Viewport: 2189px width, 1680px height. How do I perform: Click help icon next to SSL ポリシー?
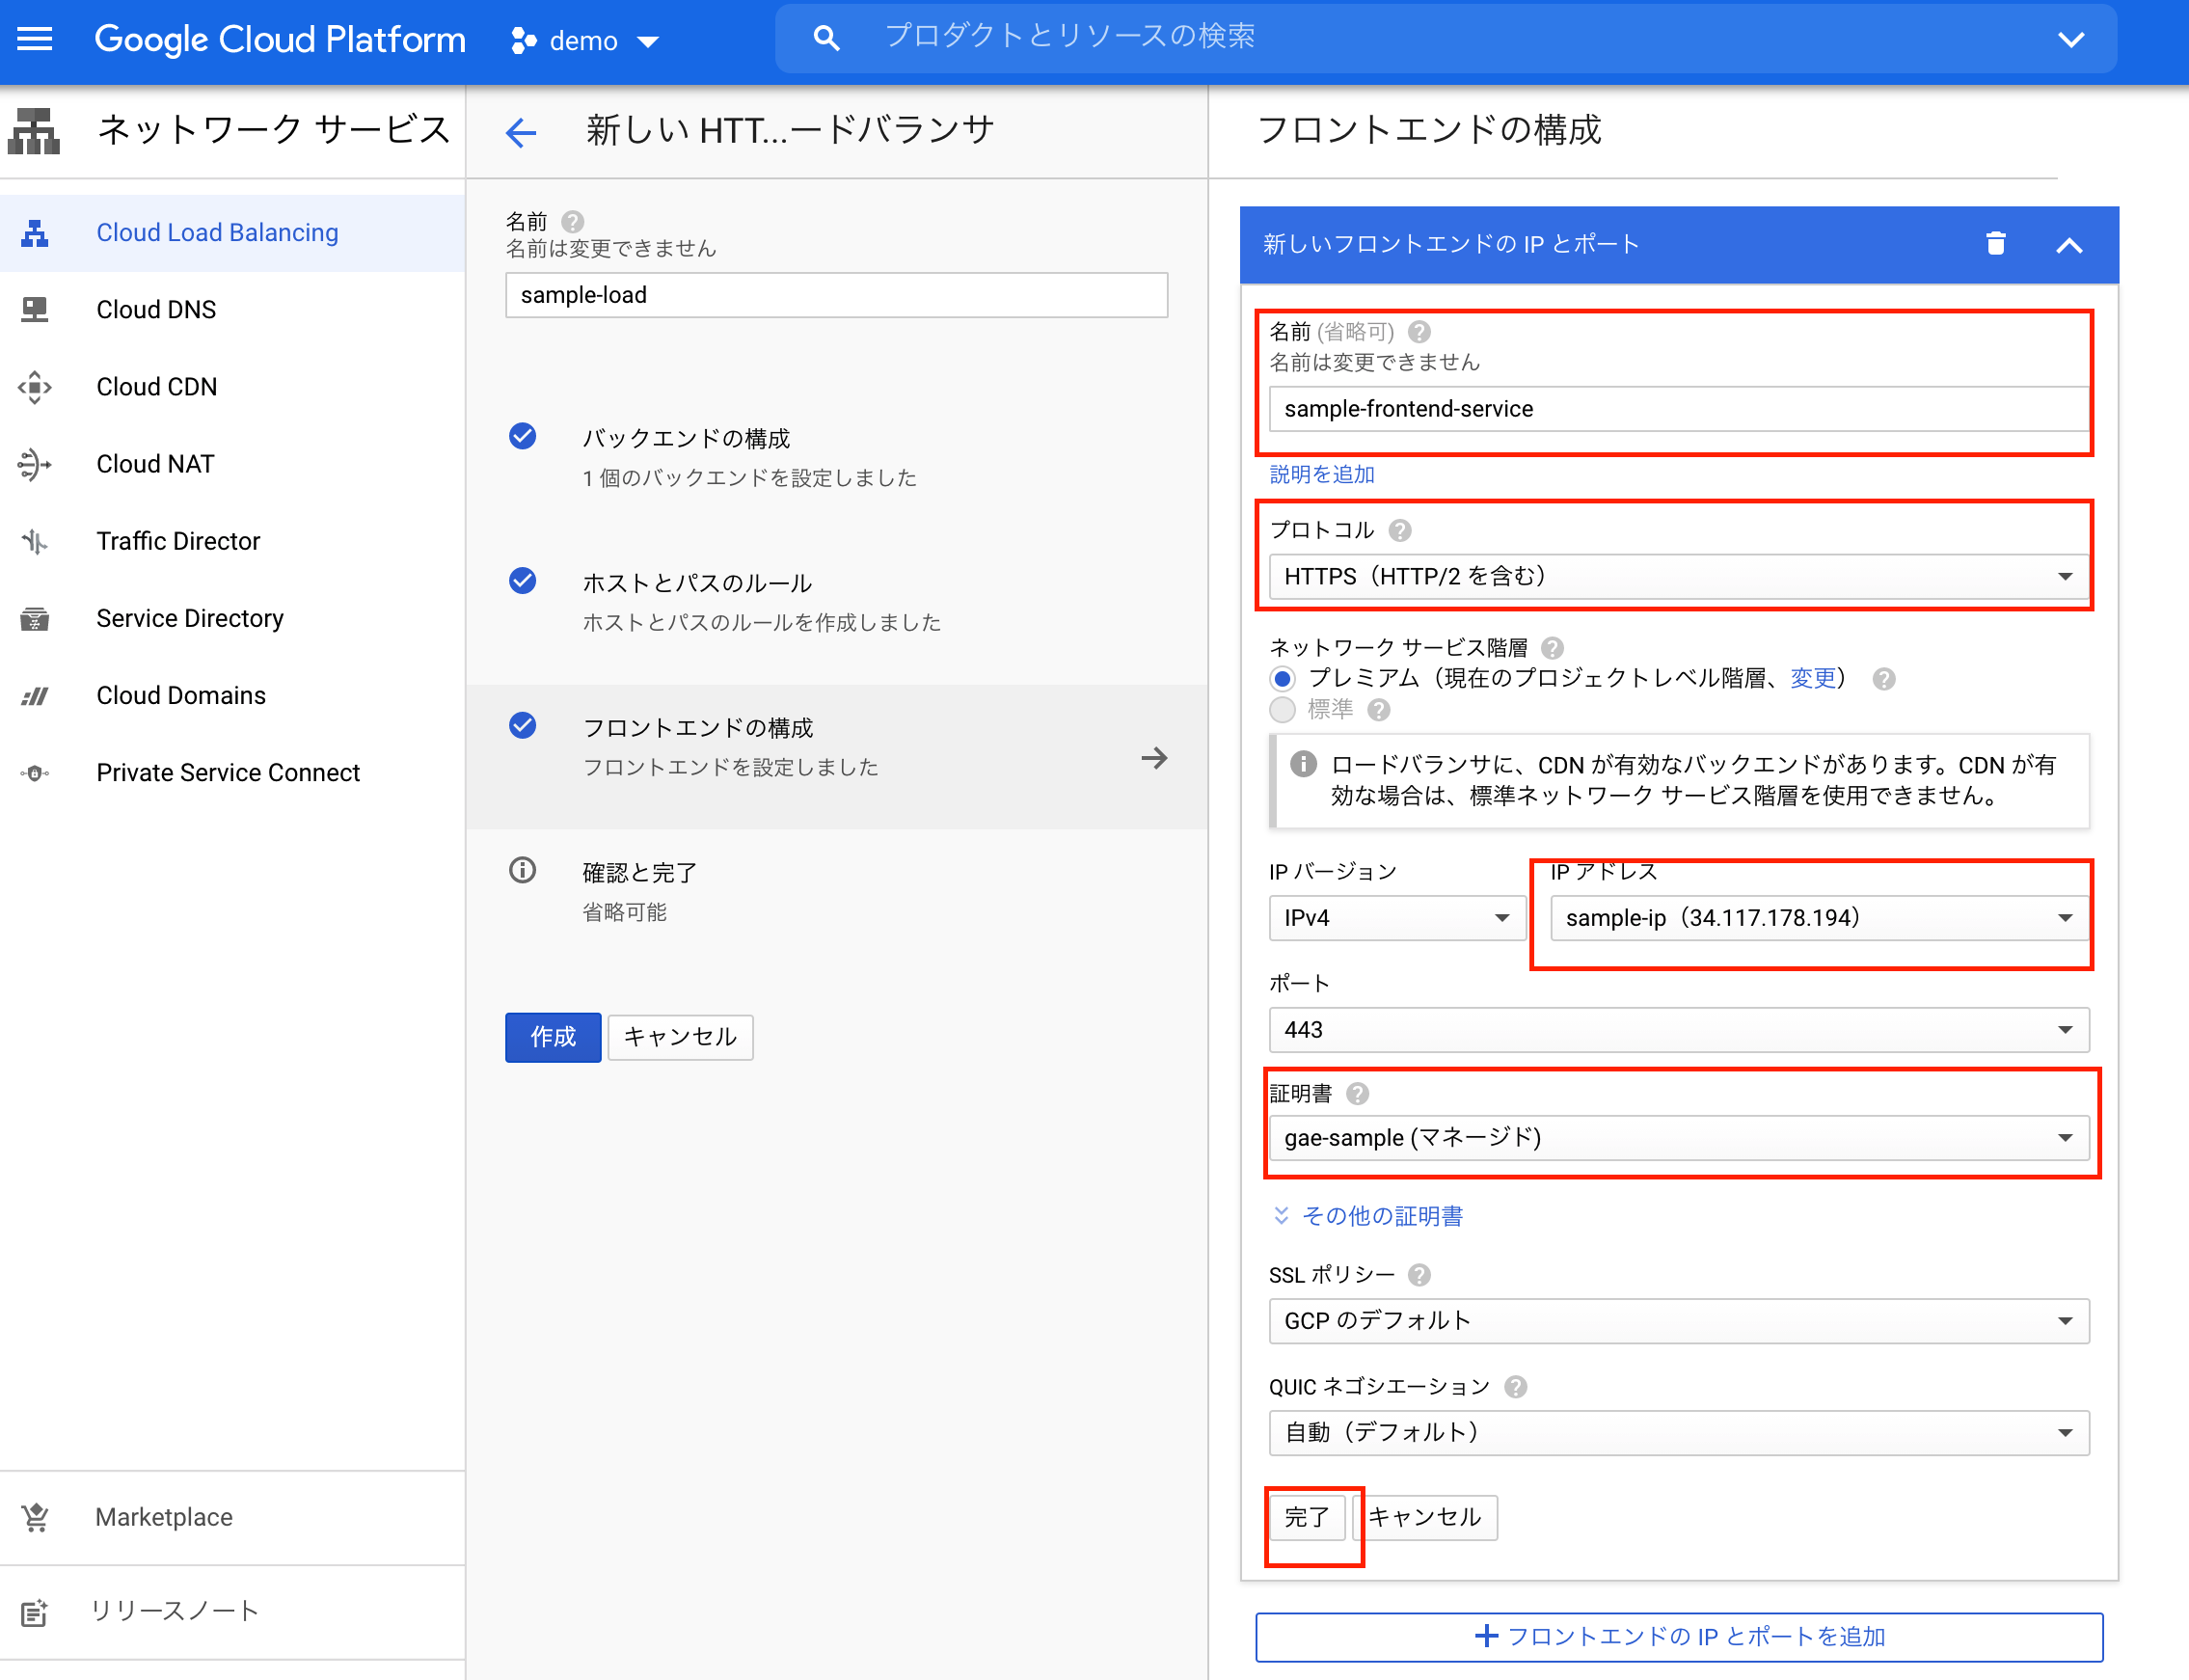pyautogui.click(x=1419, y=1275)
